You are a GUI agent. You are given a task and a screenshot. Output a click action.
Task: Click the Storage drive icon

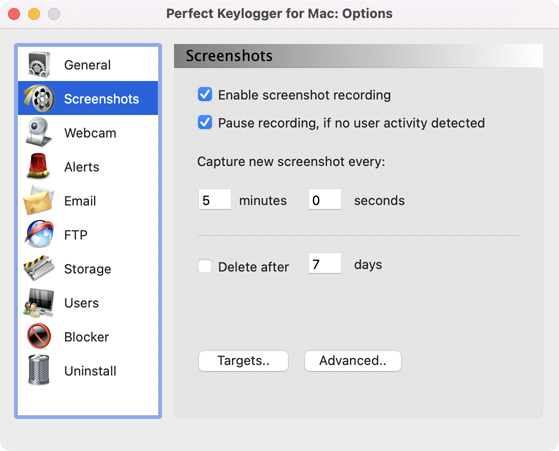pos(39,268)
